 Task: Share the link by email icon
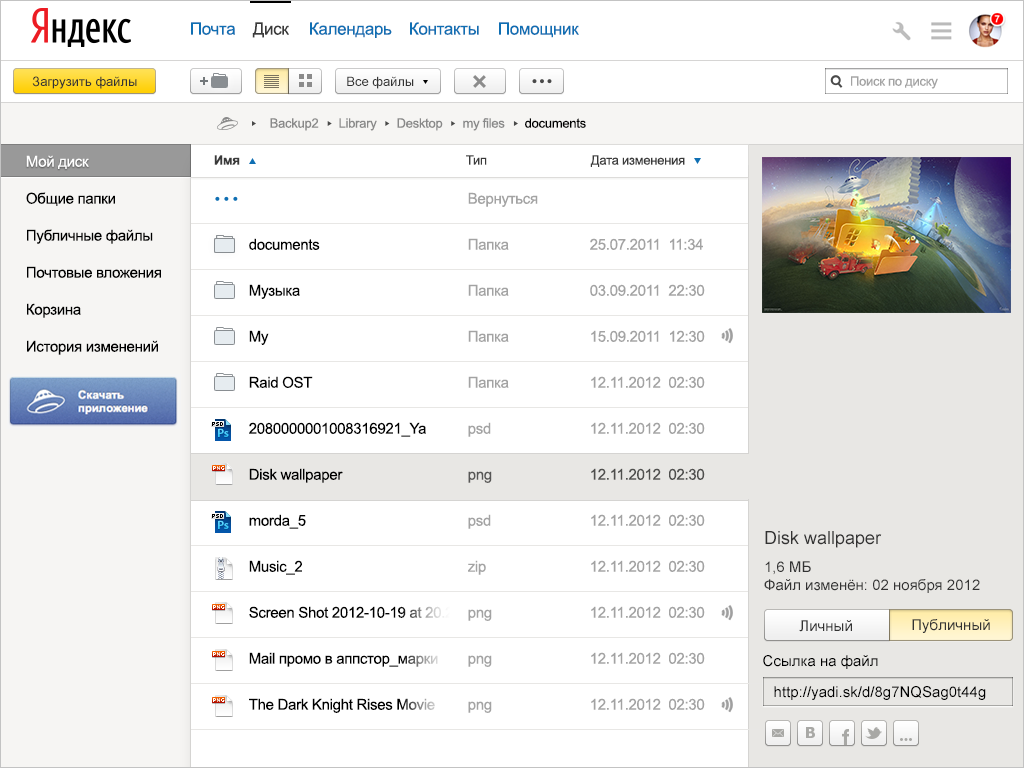(777, 733)
